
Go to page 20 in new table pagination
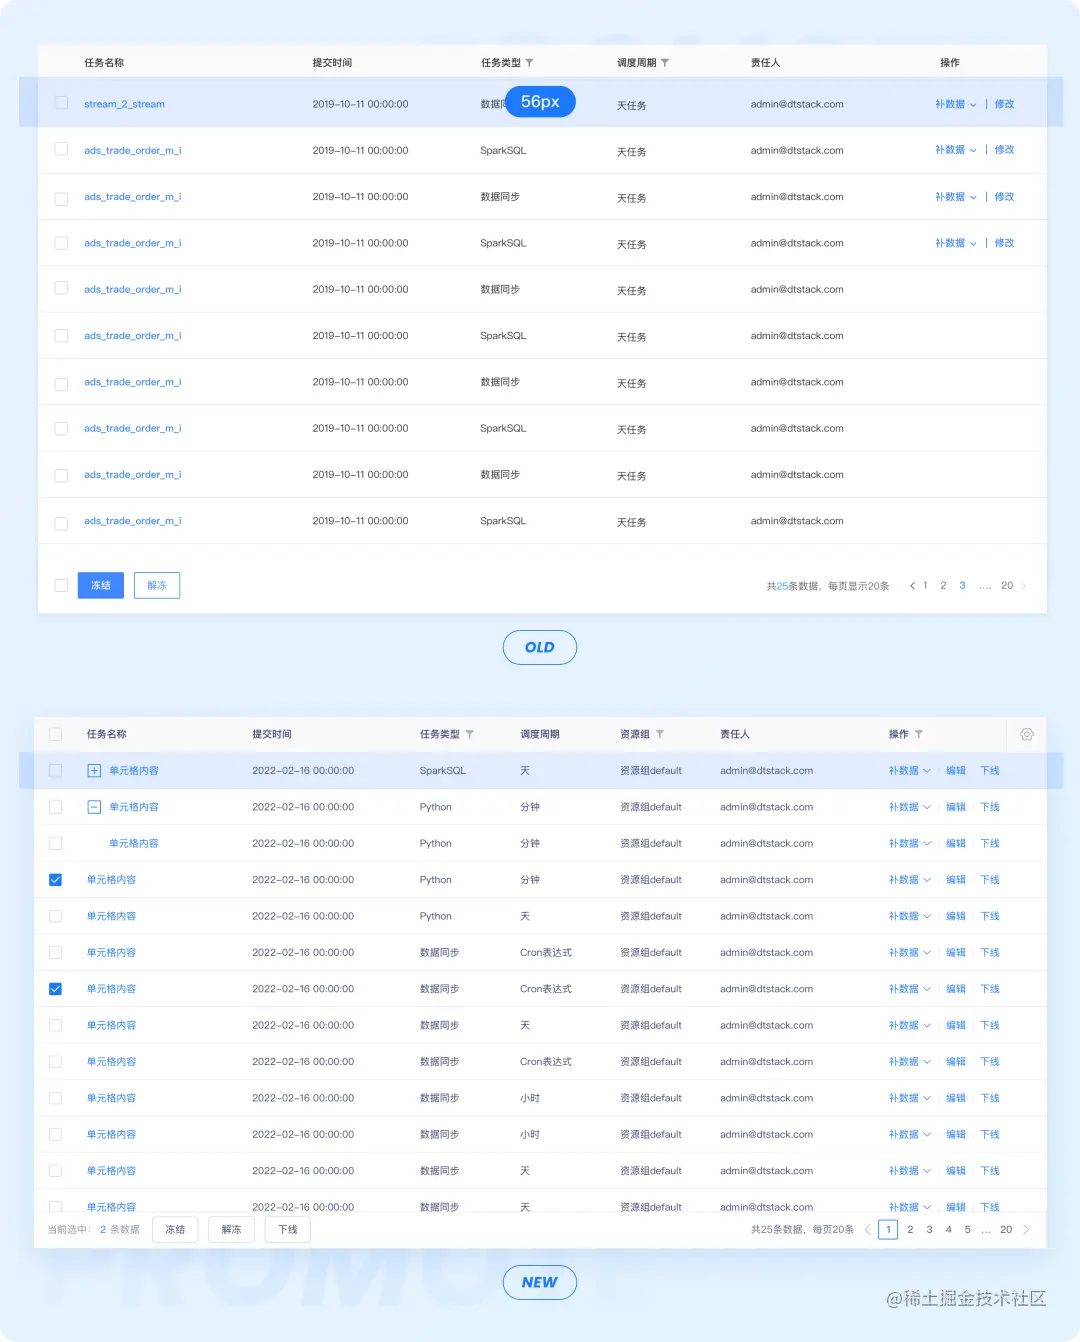pyautogui.click(x=1006, y=1230)
